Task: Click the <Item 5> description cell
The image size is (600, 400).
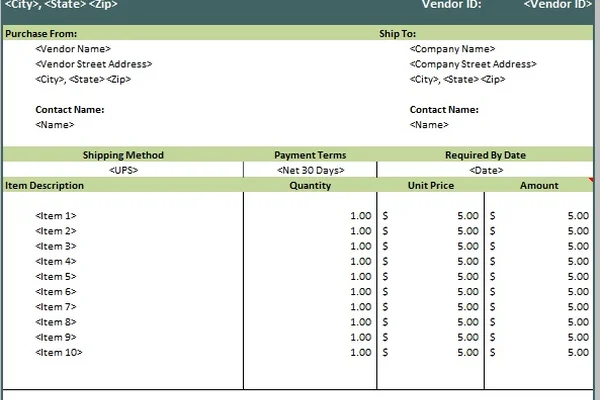Action: 55,277
